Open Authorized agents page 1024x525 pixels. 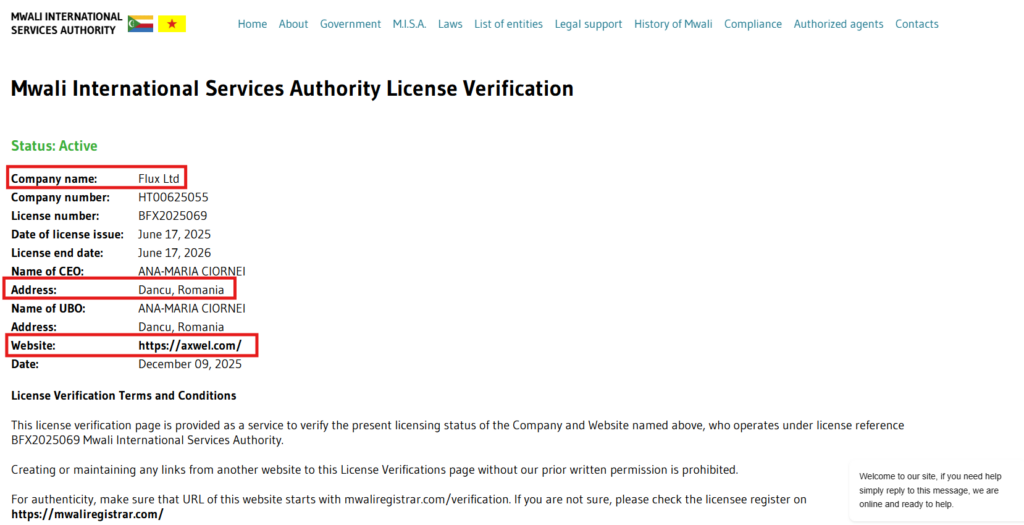(839, 24)
